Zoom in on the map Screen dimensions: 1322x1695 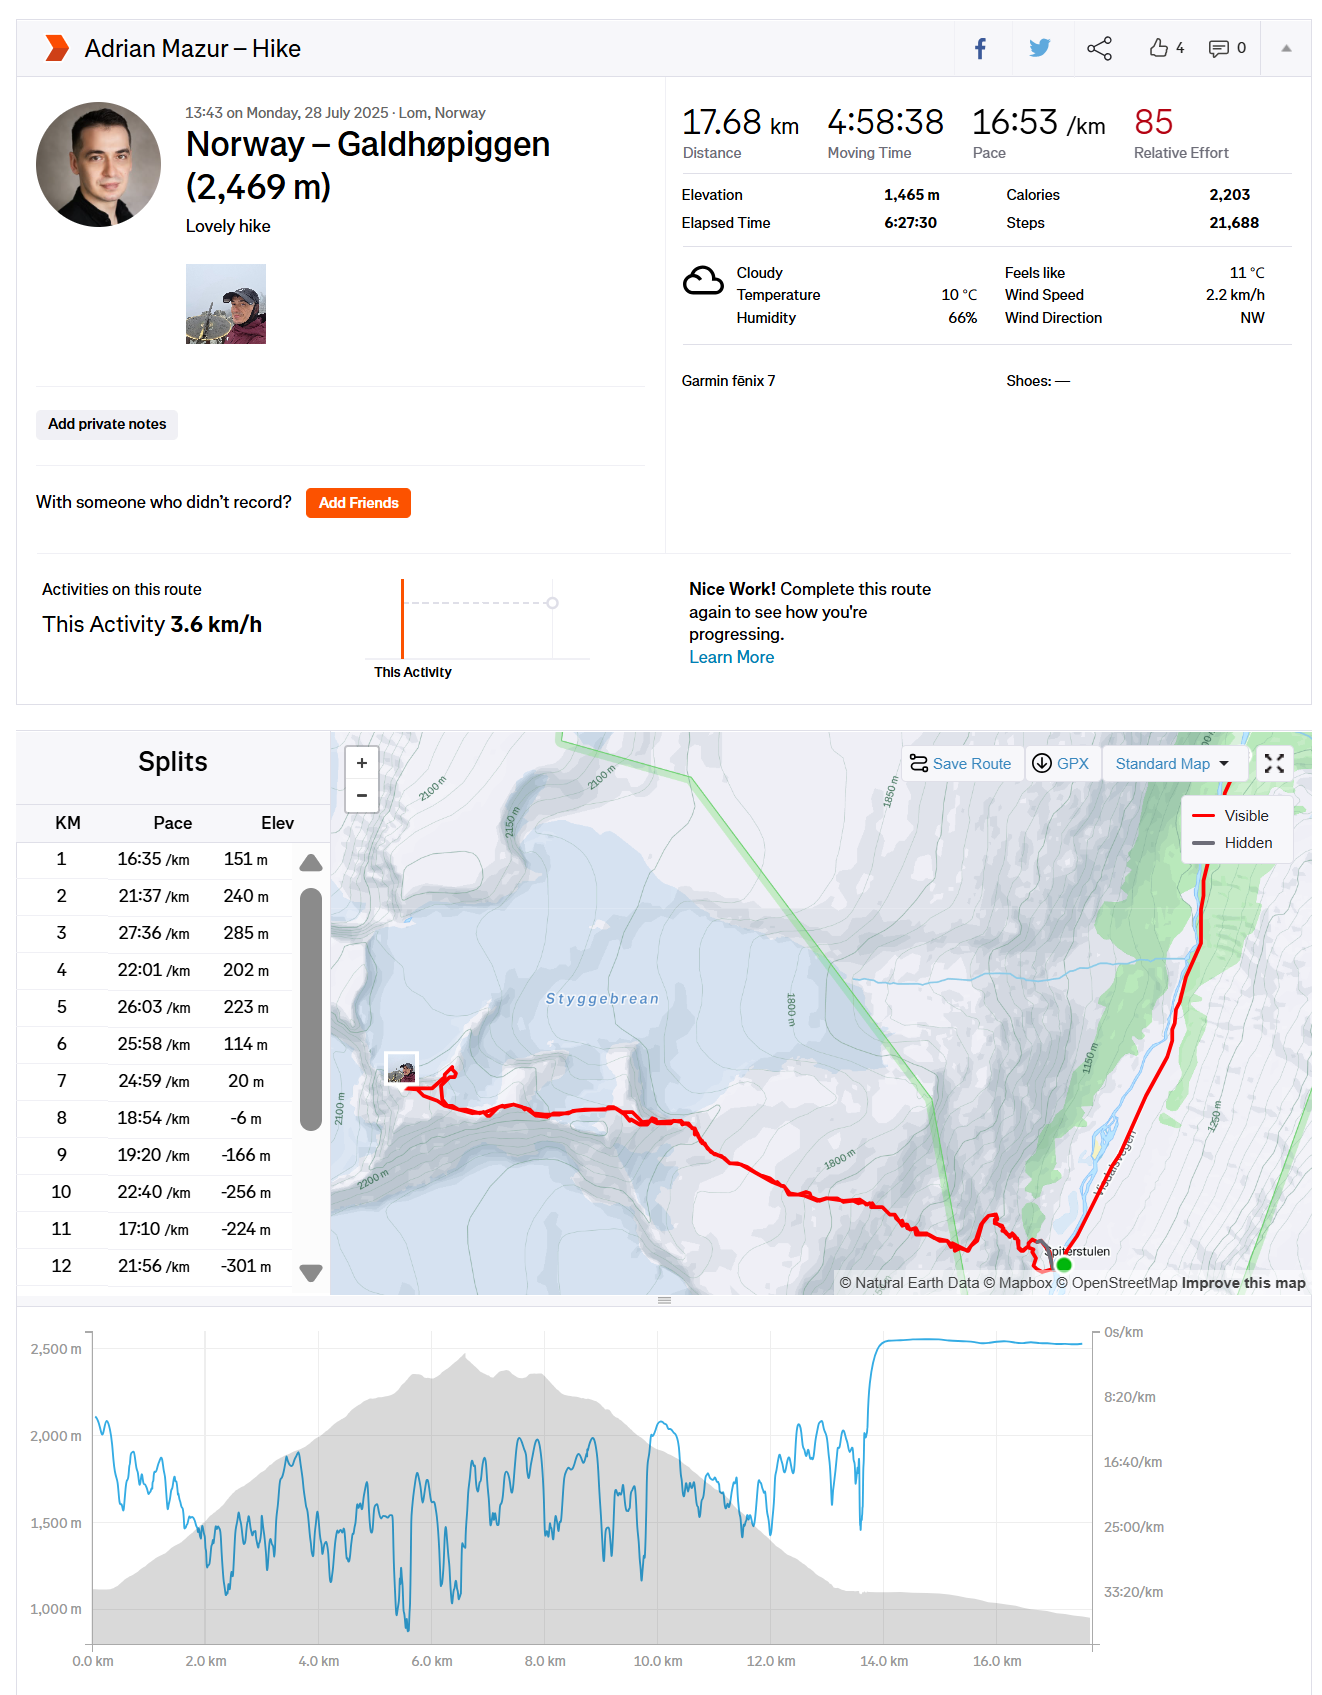pos(362,763)
